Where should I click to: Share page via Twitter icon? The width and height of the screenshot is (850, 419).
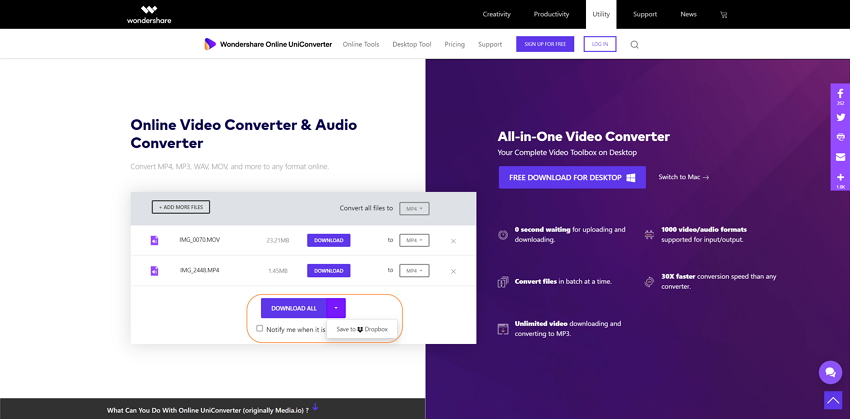tap(840, 116)
